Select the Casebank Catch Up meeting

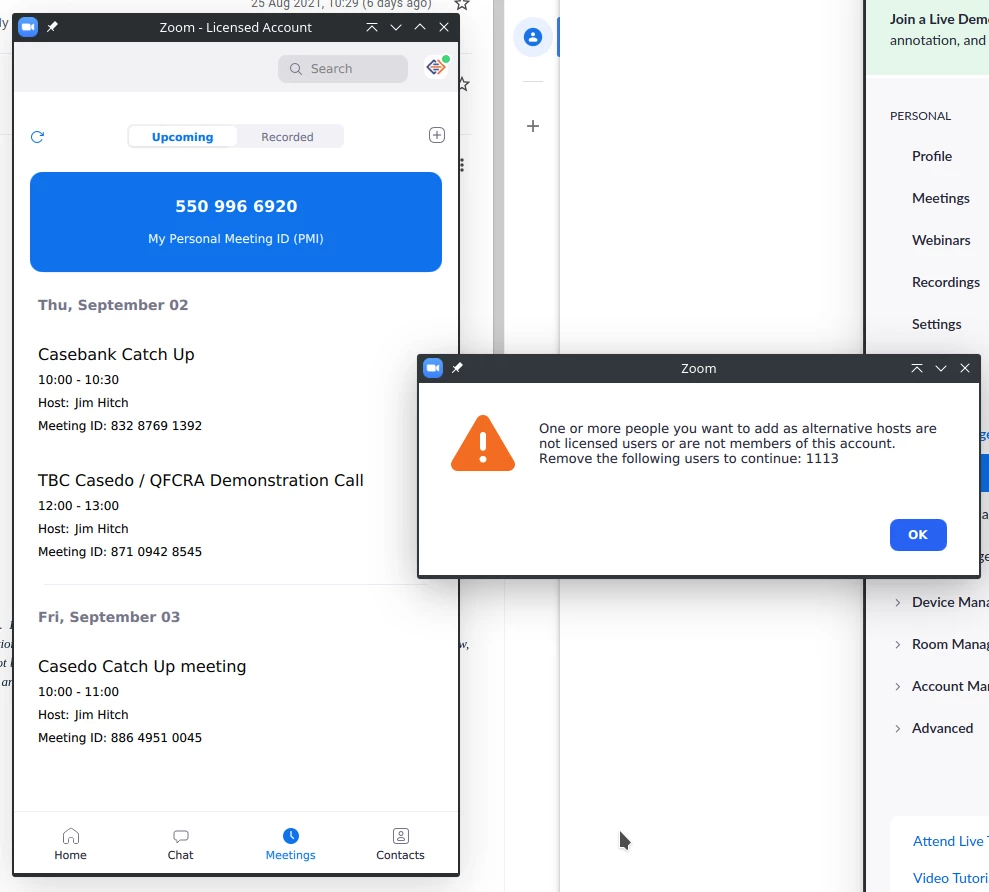tap(116, 355)
